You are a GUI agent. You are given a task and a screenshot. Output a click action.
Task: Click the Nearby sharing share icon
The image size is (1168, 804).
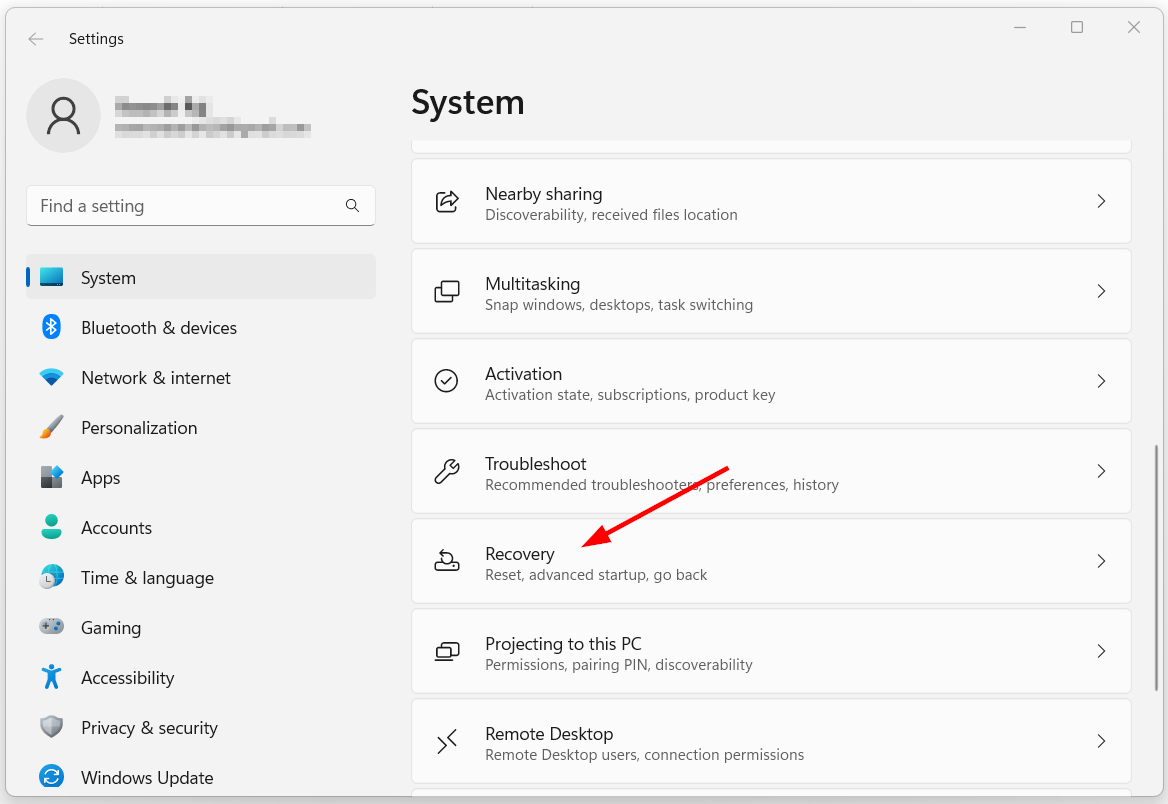click(x=447, y=201)
